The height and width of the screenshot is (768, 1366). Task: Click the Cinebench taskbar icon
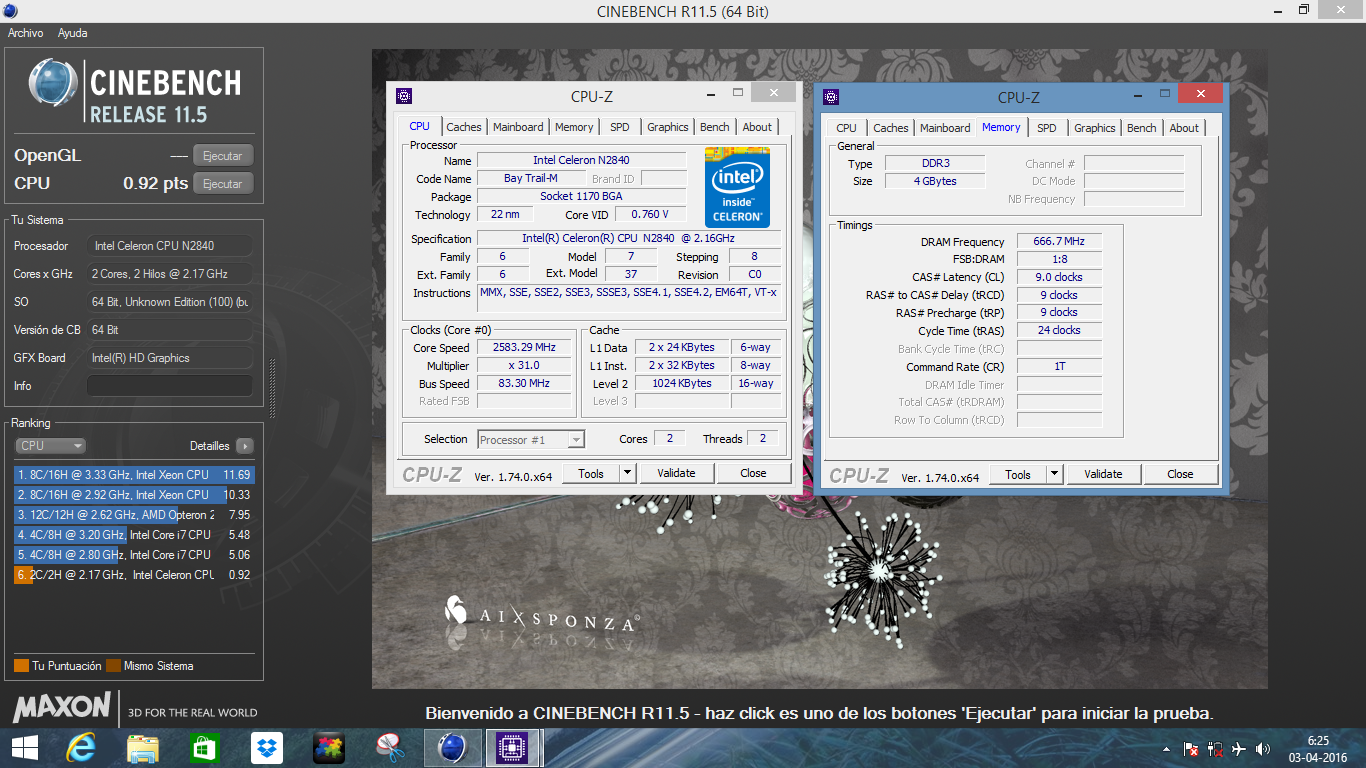452,748
